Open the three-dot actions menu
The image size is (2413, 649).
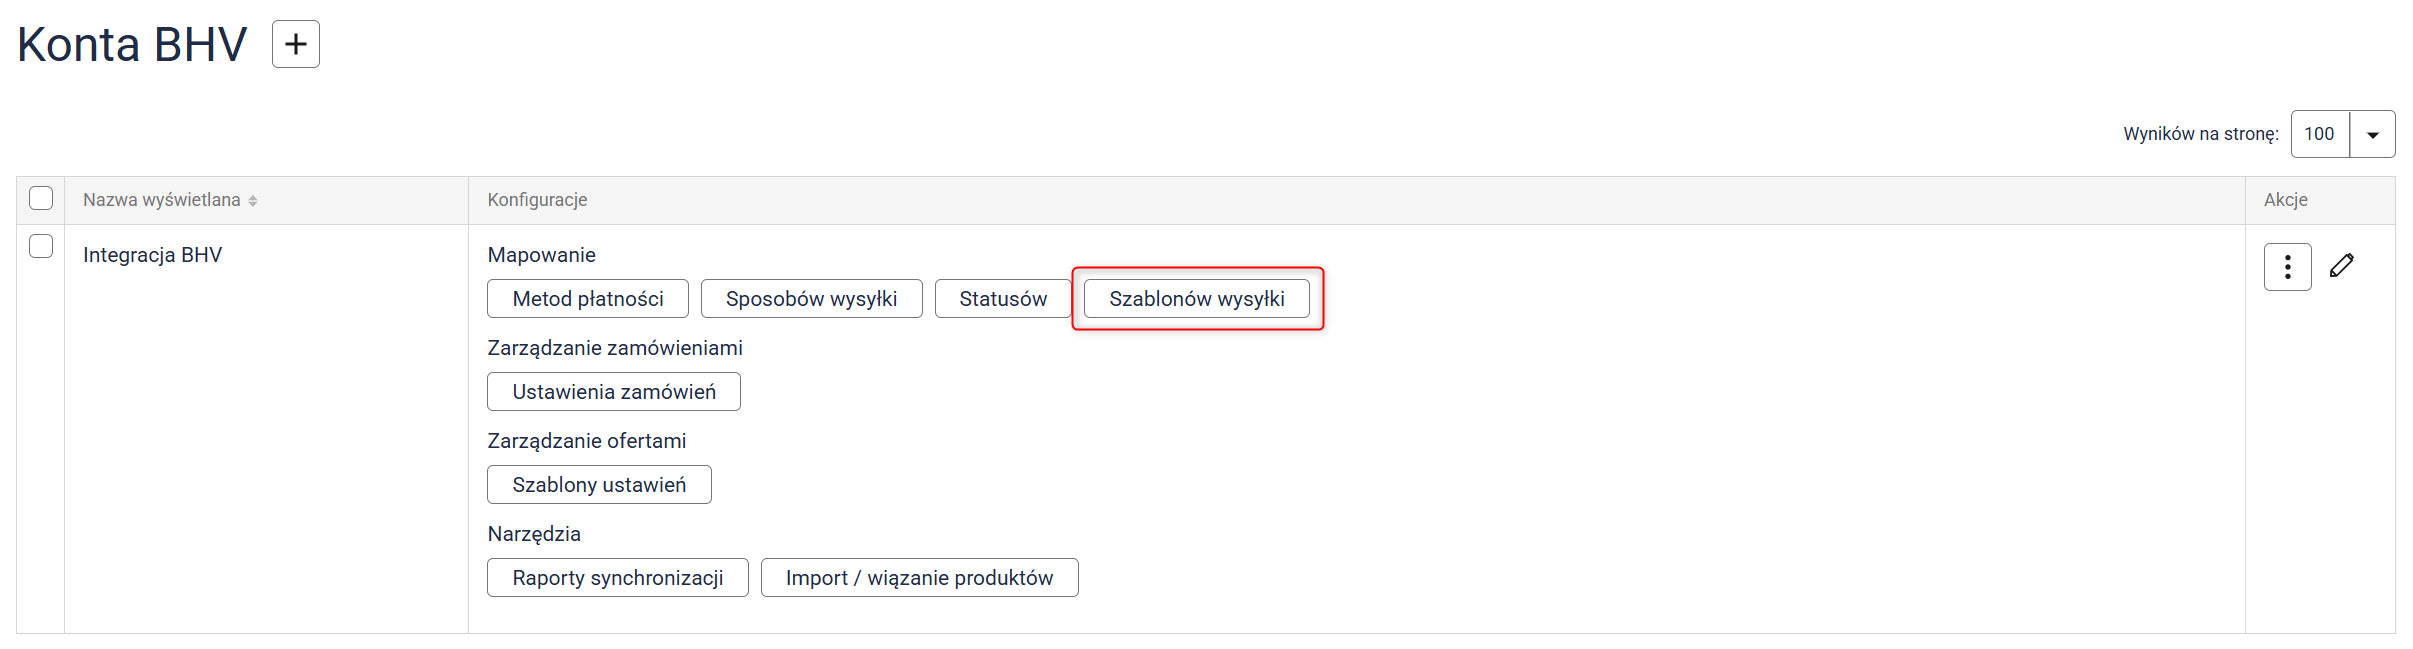coord(2287,267)
